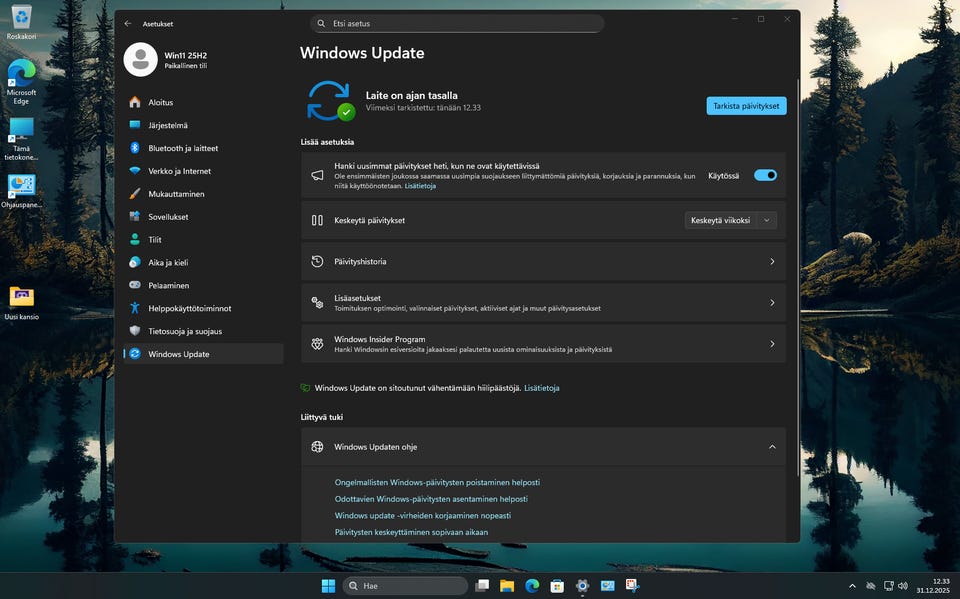Toggle the Hanki uusimmat päivitykset switch
Image resolution: width=960 pixels, height=599 pixels.
click(x=765, y=175)
